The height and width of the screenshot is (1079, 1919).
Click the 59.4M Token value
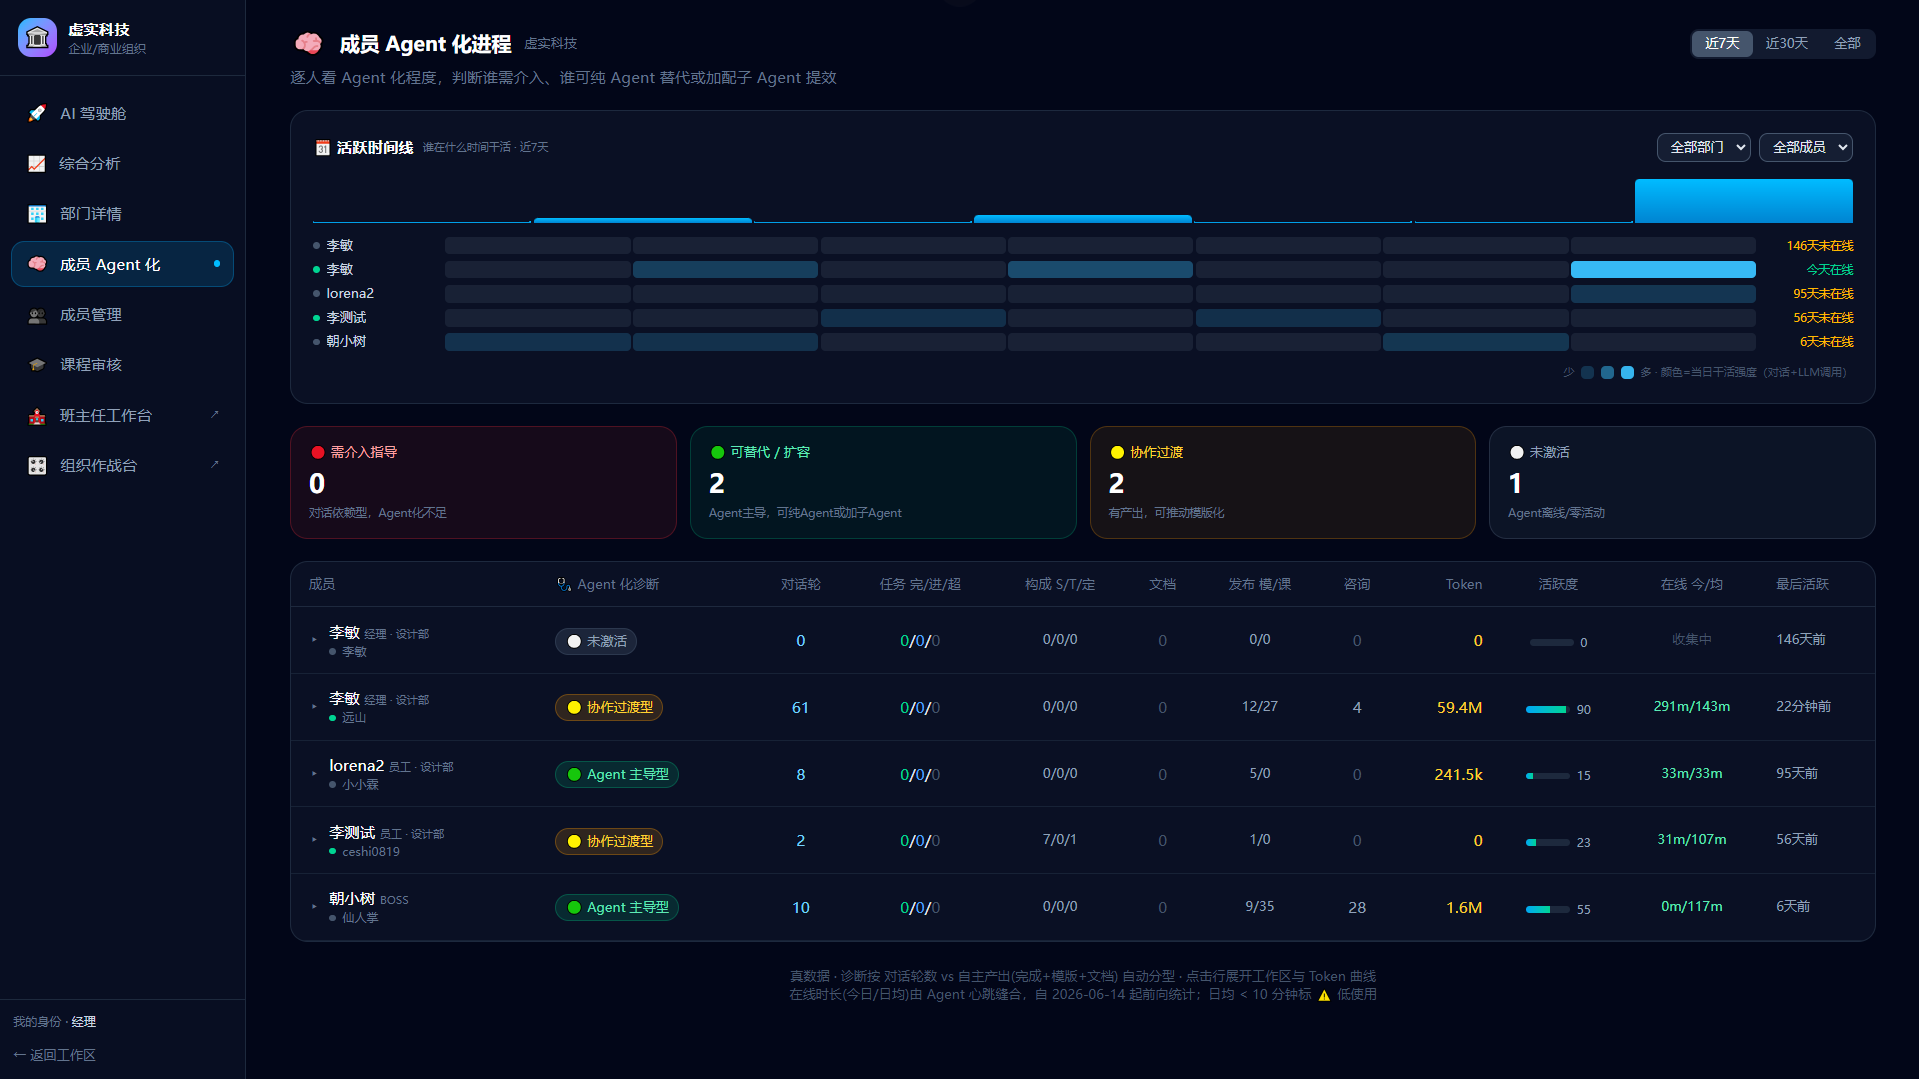point(1459,707)
